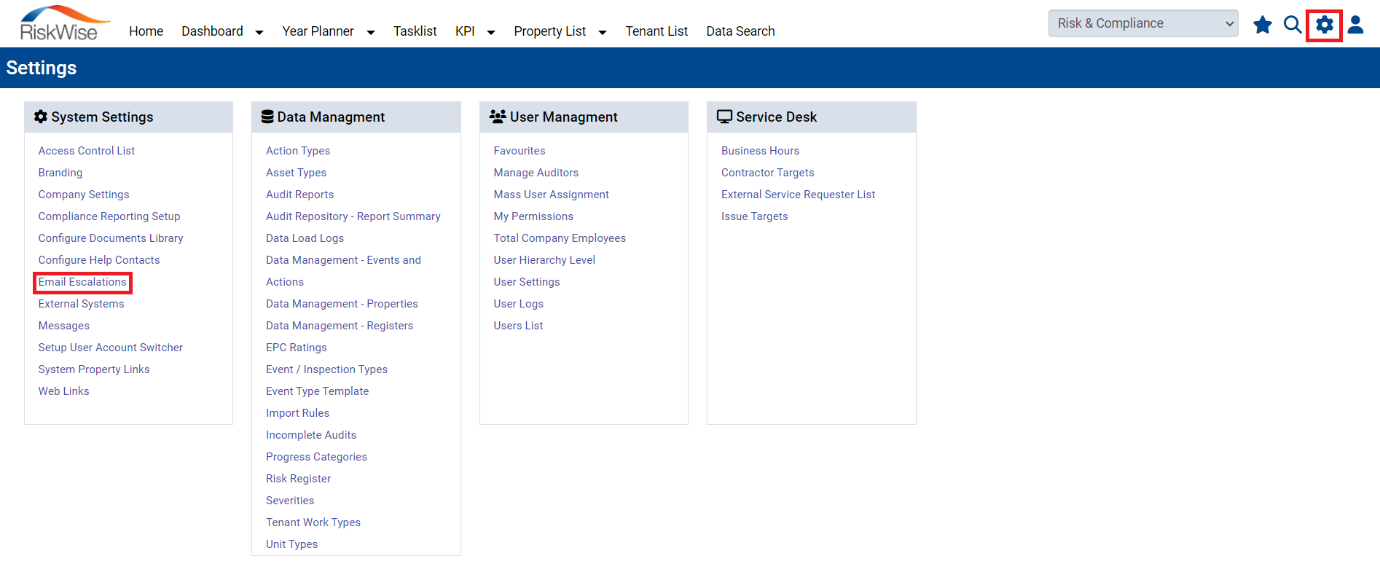Open Compliance Reporting Setup
The image size is (1380, 572).
pyautogui.click(x=109, y=217)
